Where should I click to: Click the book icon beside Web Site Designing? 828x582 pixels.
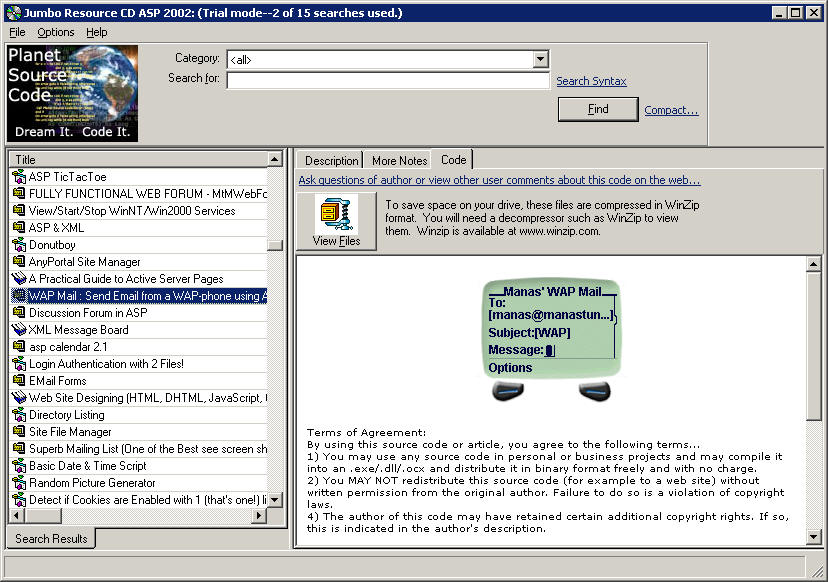19,398
